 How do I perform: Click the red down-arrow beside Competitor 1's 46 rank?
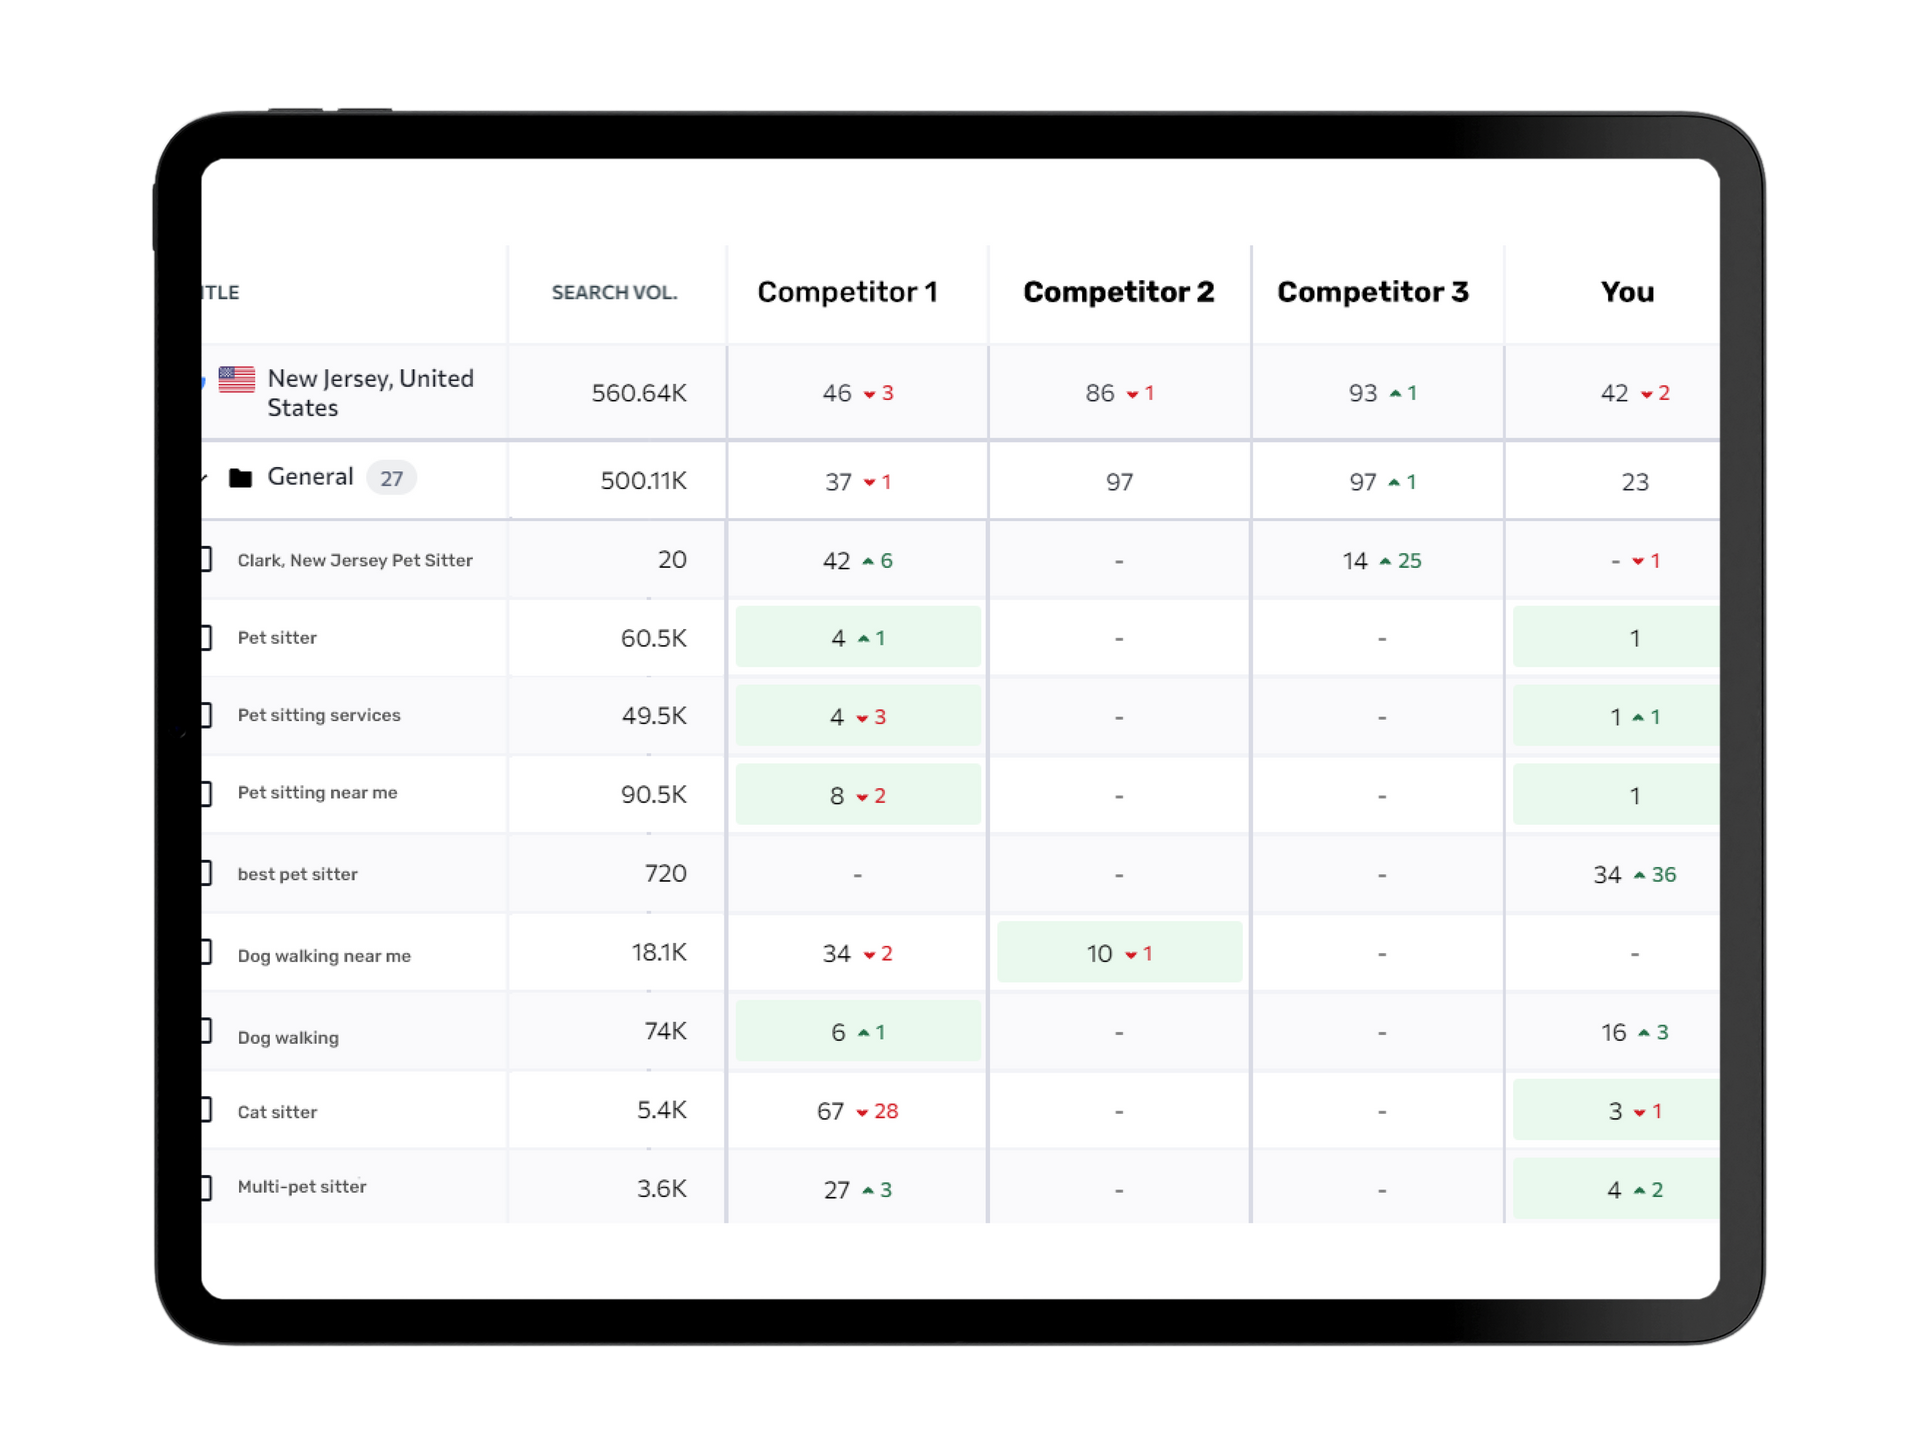point(871,394)
